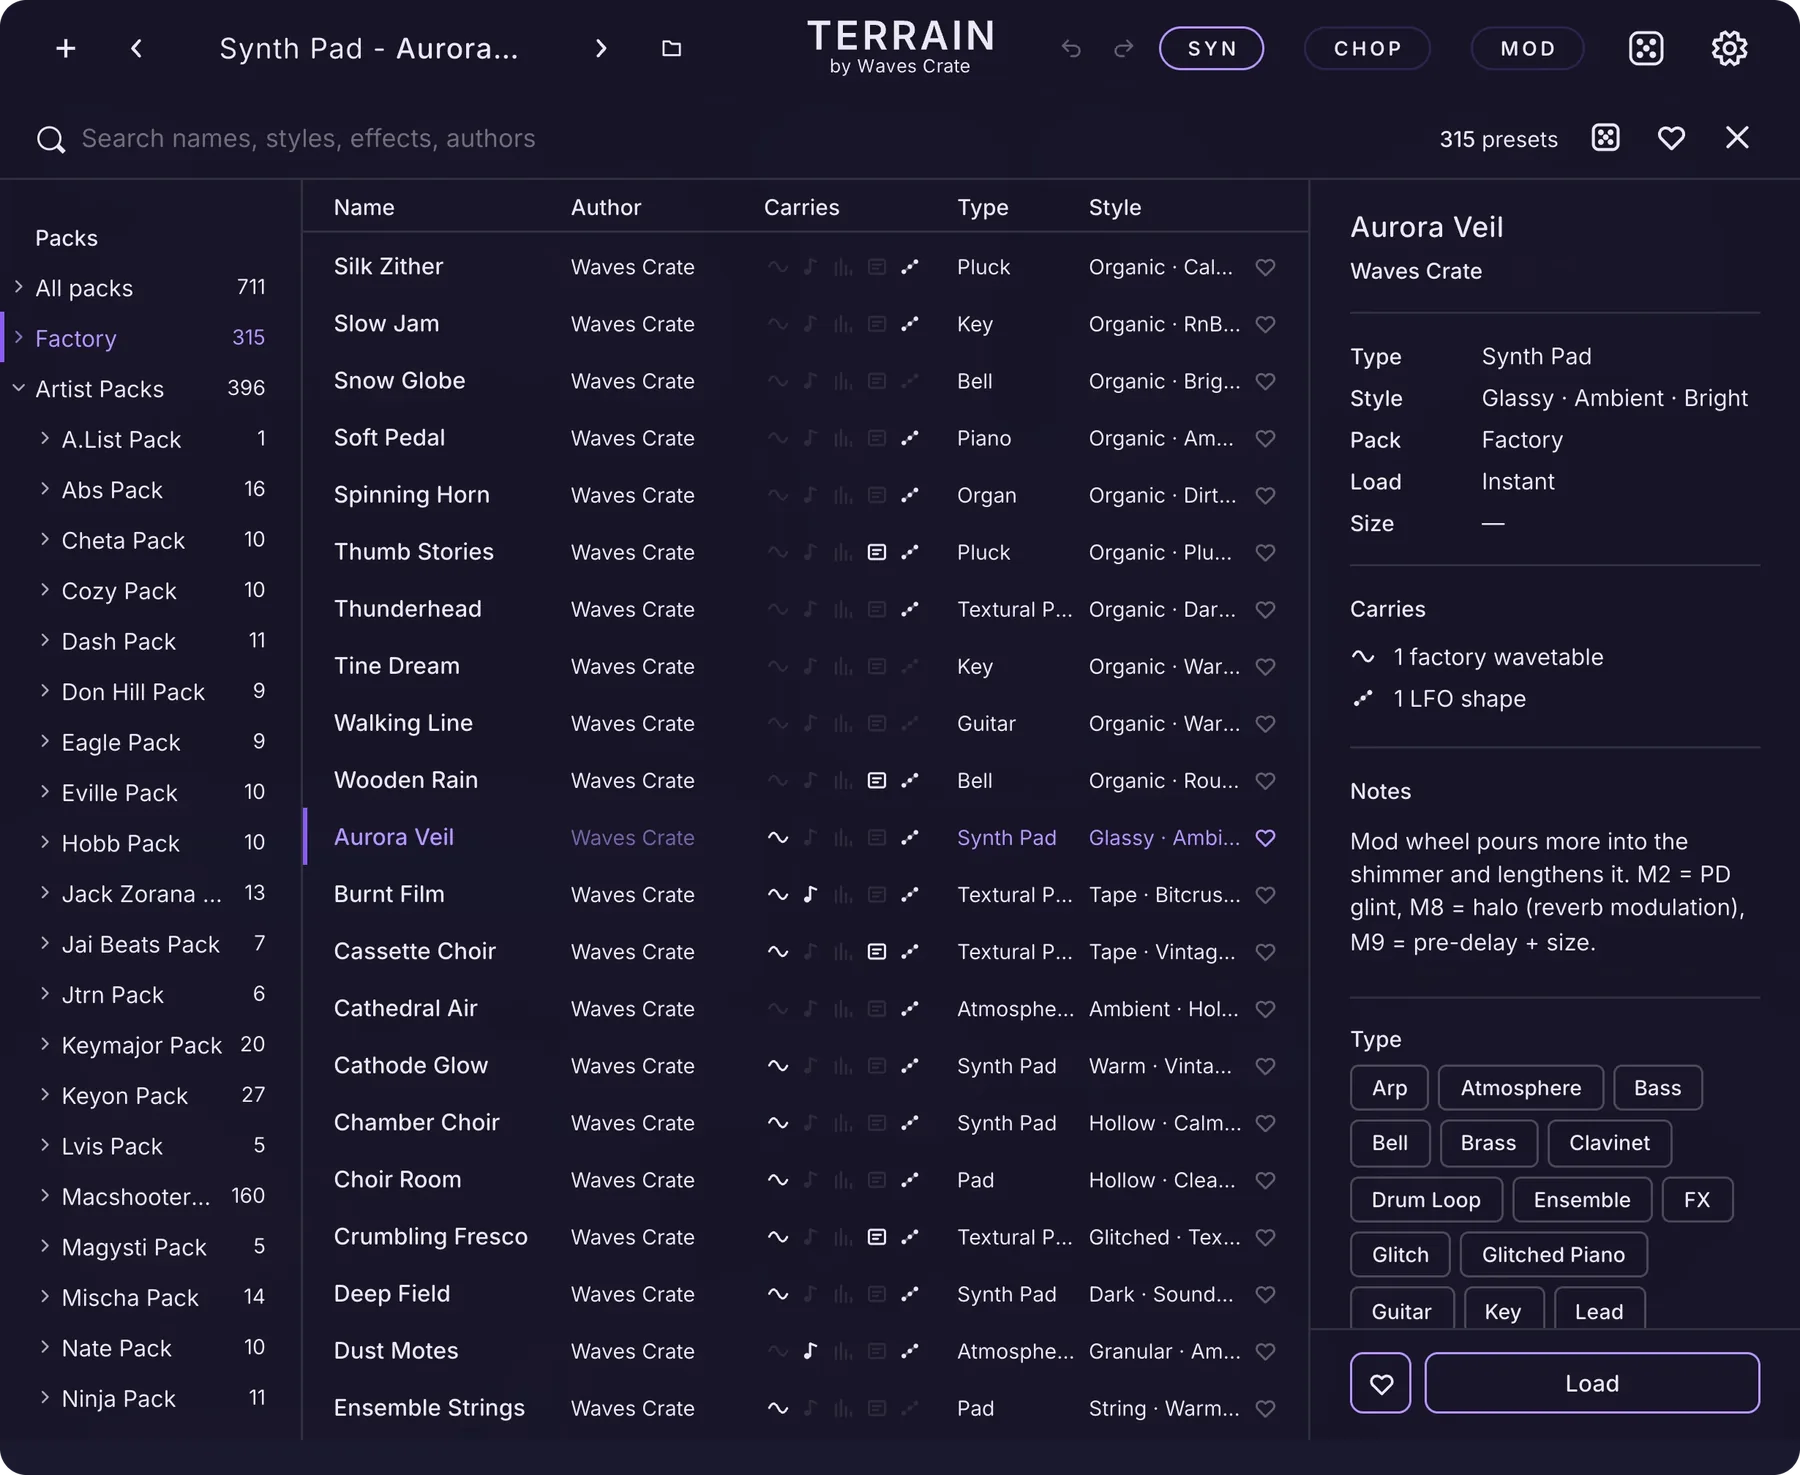Screen dimensions: 1800x1475
Task: Unfavorite the Aurora Veil row heart
Action: (1265, 838)
